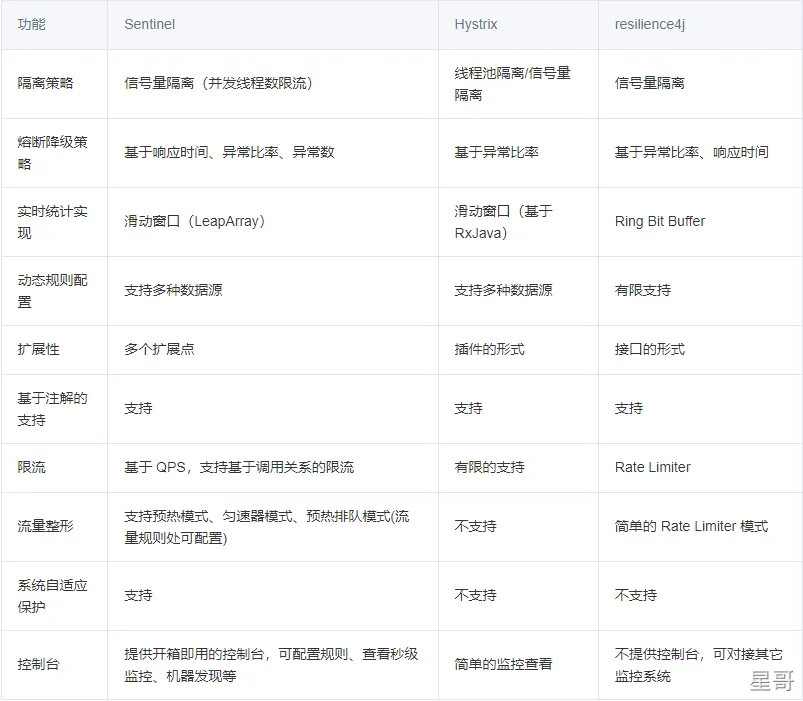Click the 功能 header cell
The height and width of the screenshot is (701, 803).
pyautogui.click(x=32, y=24)
